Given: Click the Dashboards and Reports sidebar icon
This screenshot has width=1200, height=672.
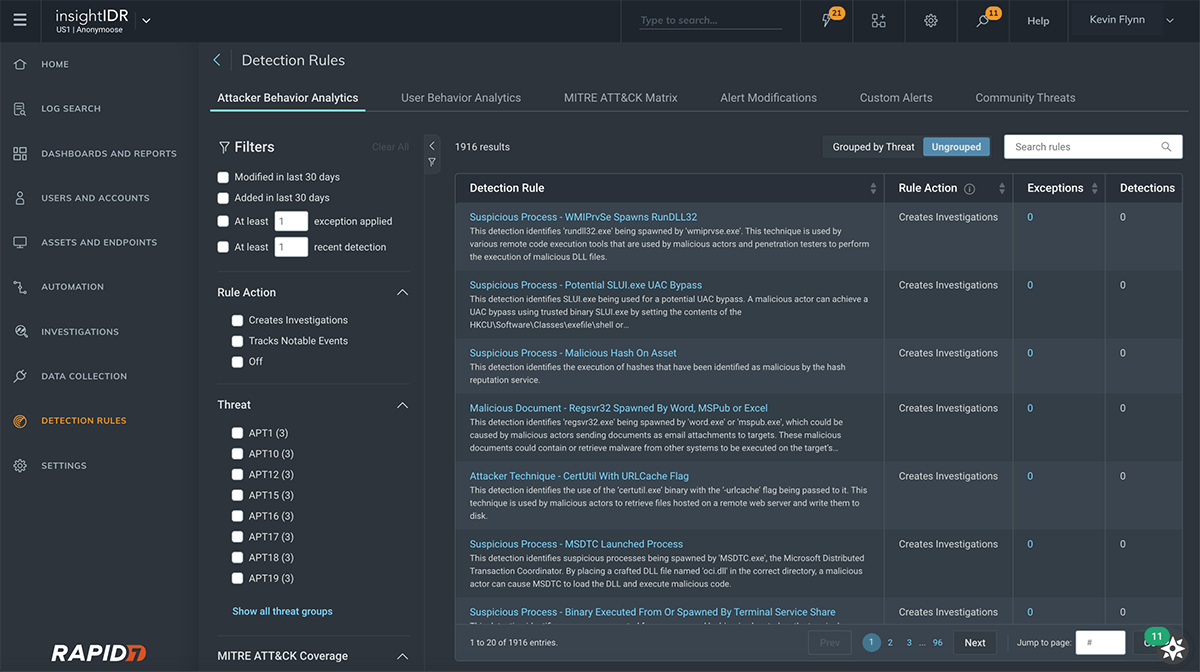Looking at the screenshot, I should (x=20, y=154).
